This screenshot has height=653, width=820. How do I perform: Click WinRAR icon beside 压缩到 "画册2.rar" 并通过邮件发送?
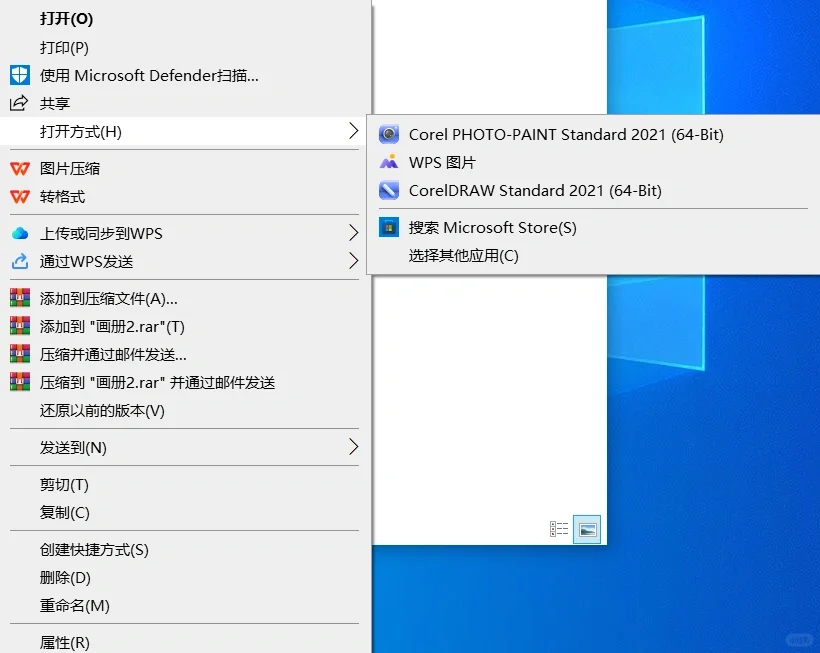pos(20,382)
